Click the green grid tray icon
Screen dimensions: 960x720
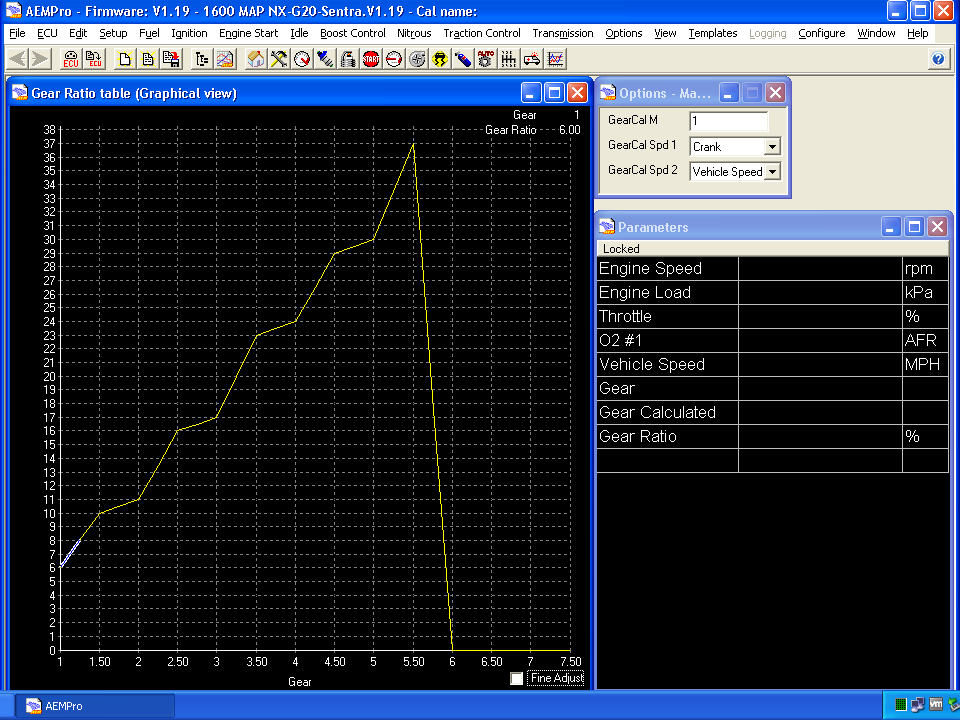(x=900, y=705)
